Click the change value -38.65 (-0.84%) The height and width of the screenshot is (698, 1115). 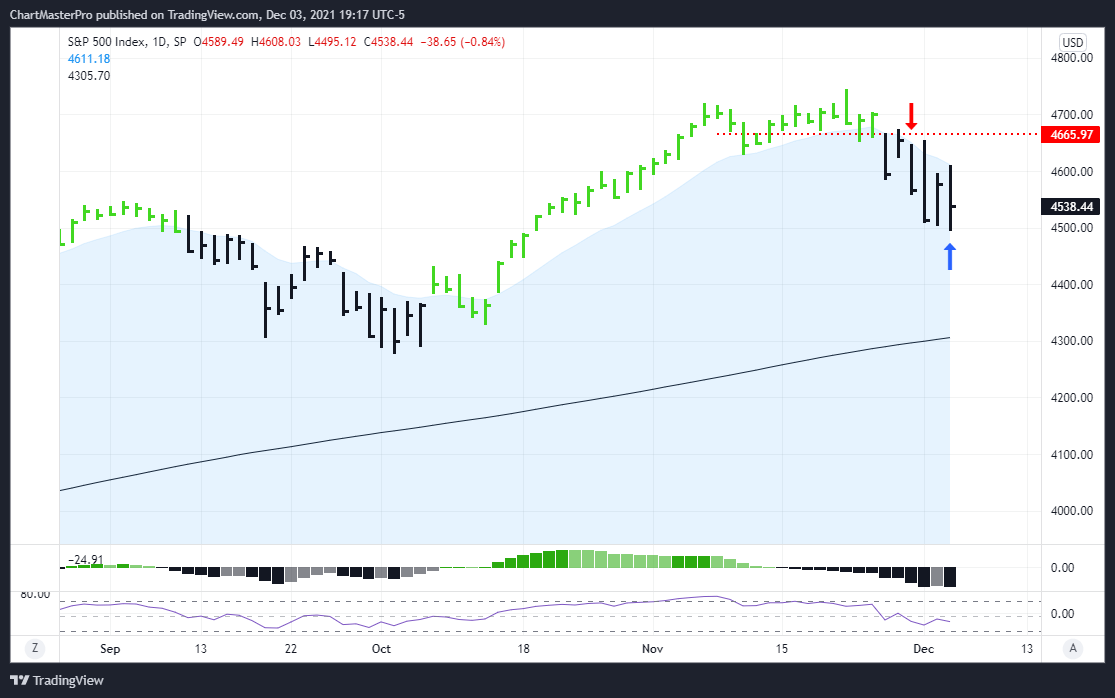463,42
